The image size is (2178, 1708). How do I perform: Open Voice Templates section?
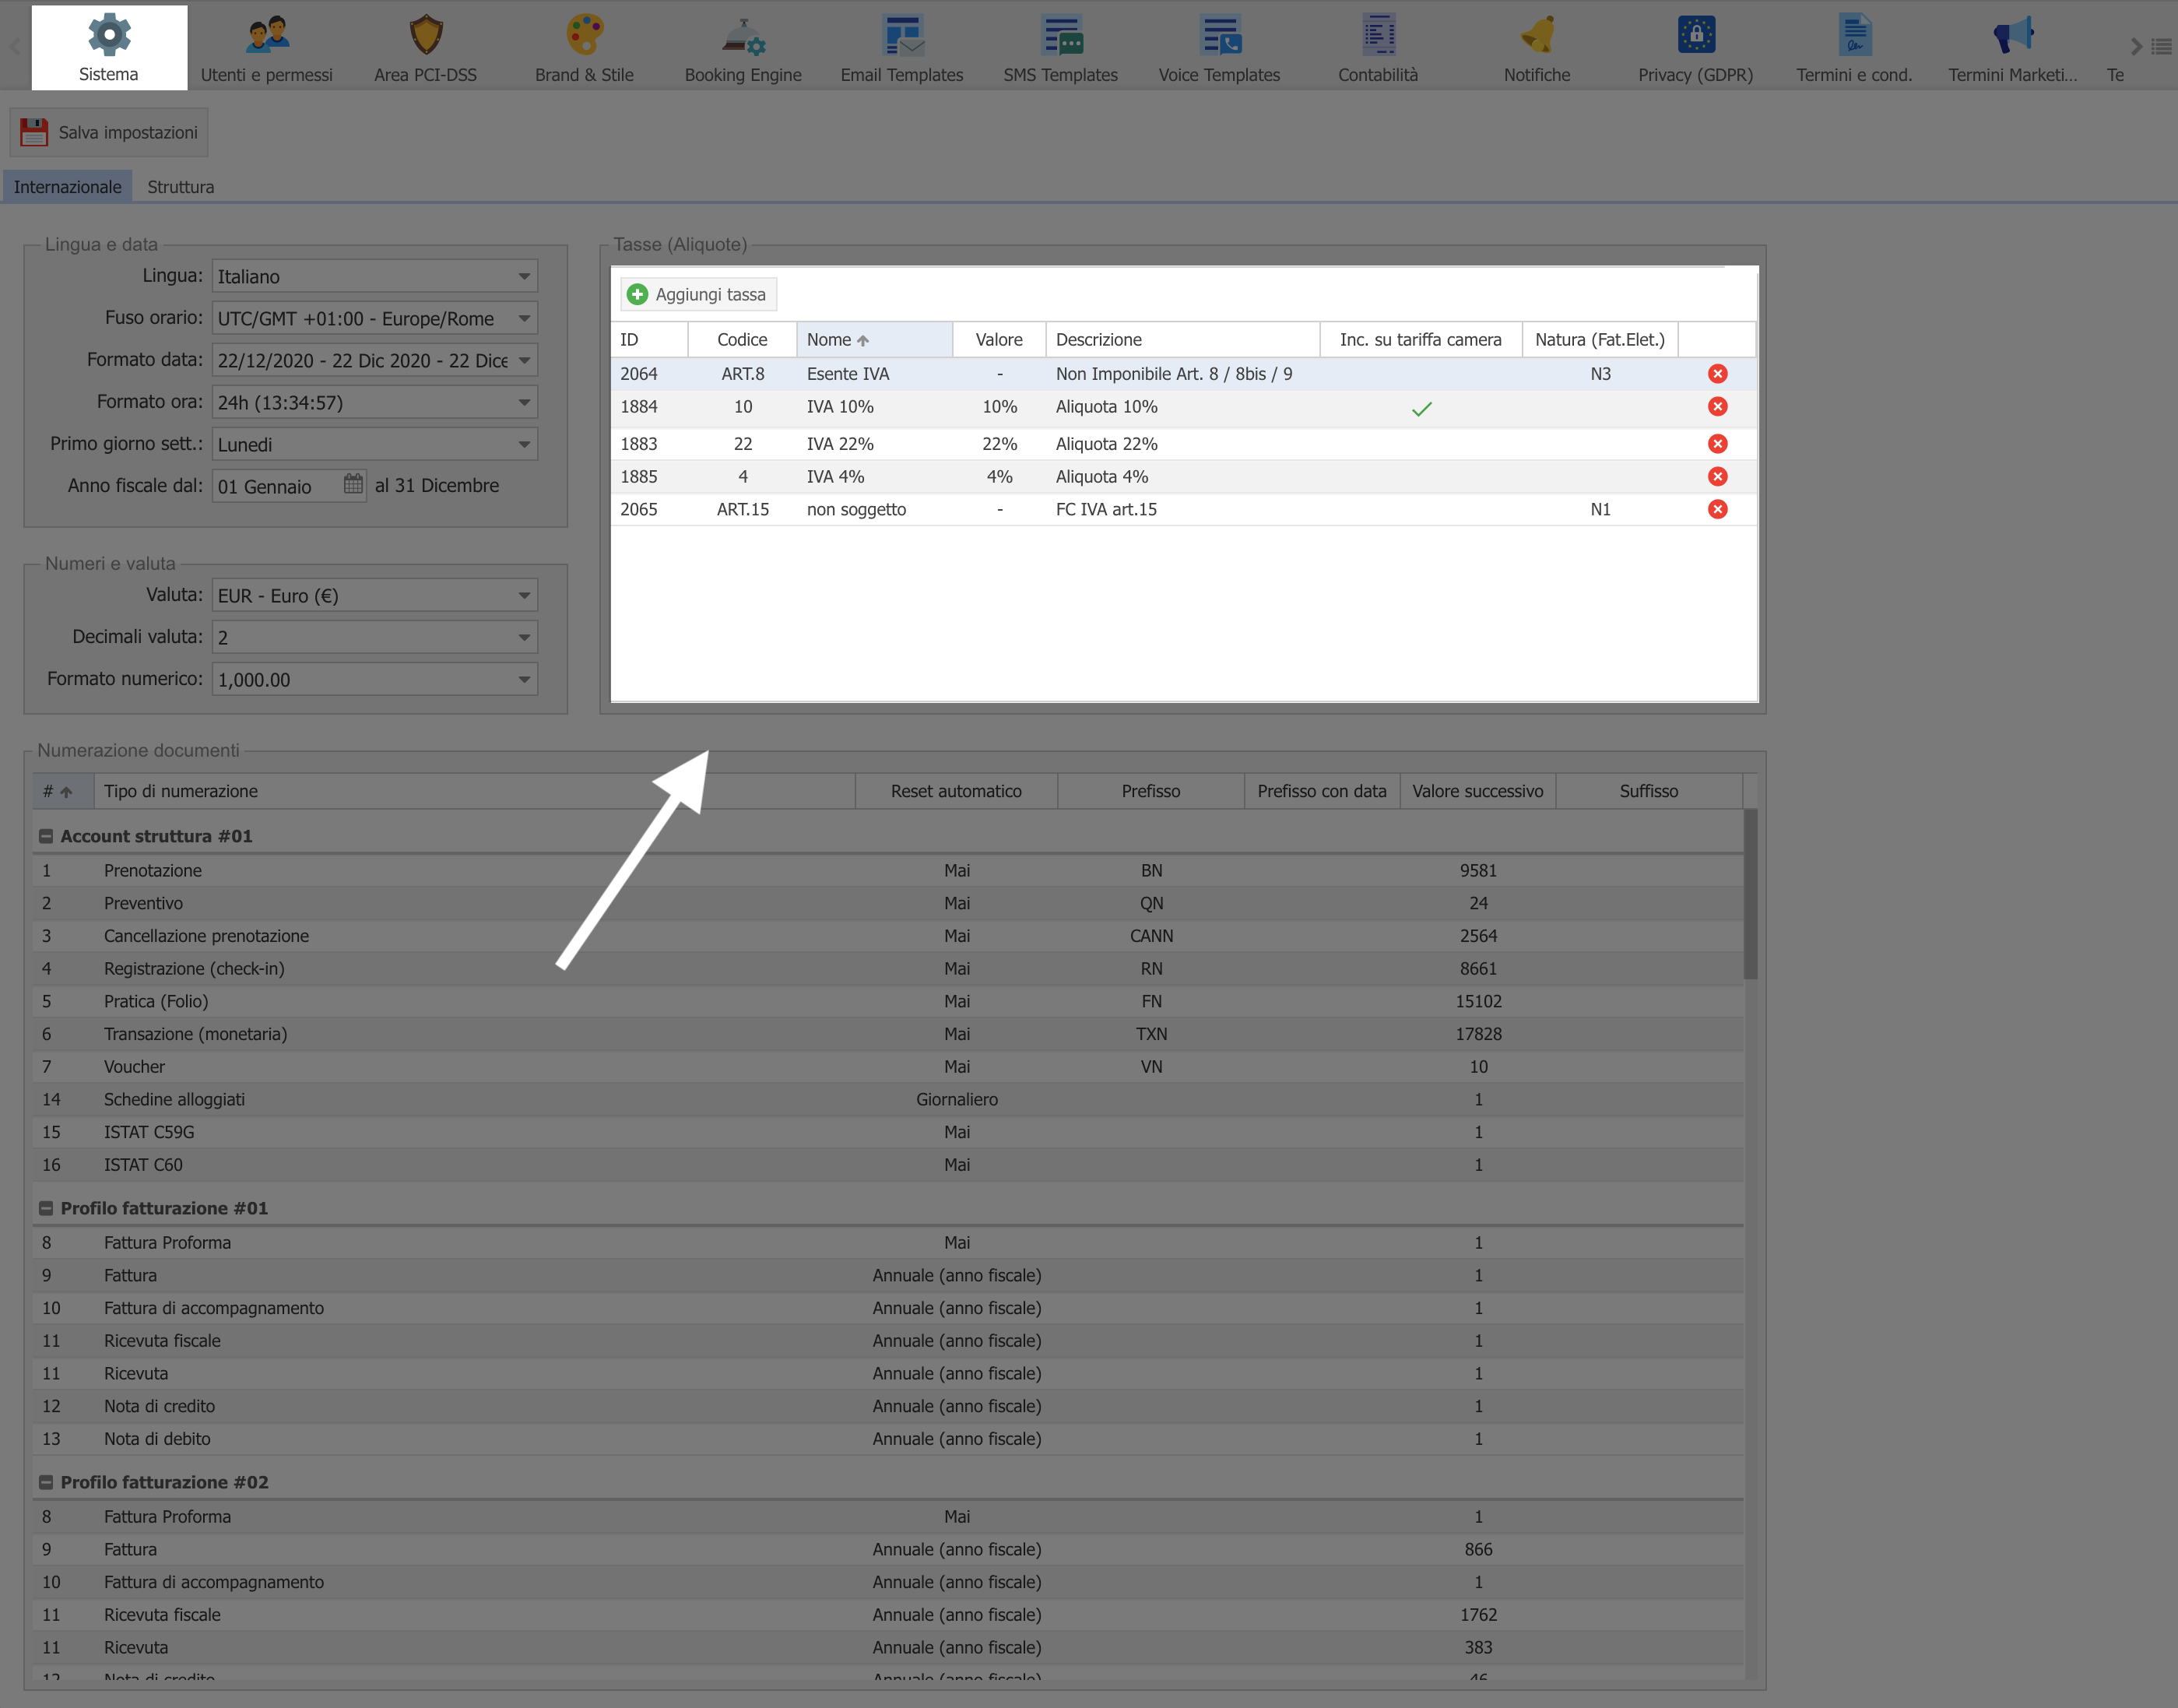[x=1219, y=48]
